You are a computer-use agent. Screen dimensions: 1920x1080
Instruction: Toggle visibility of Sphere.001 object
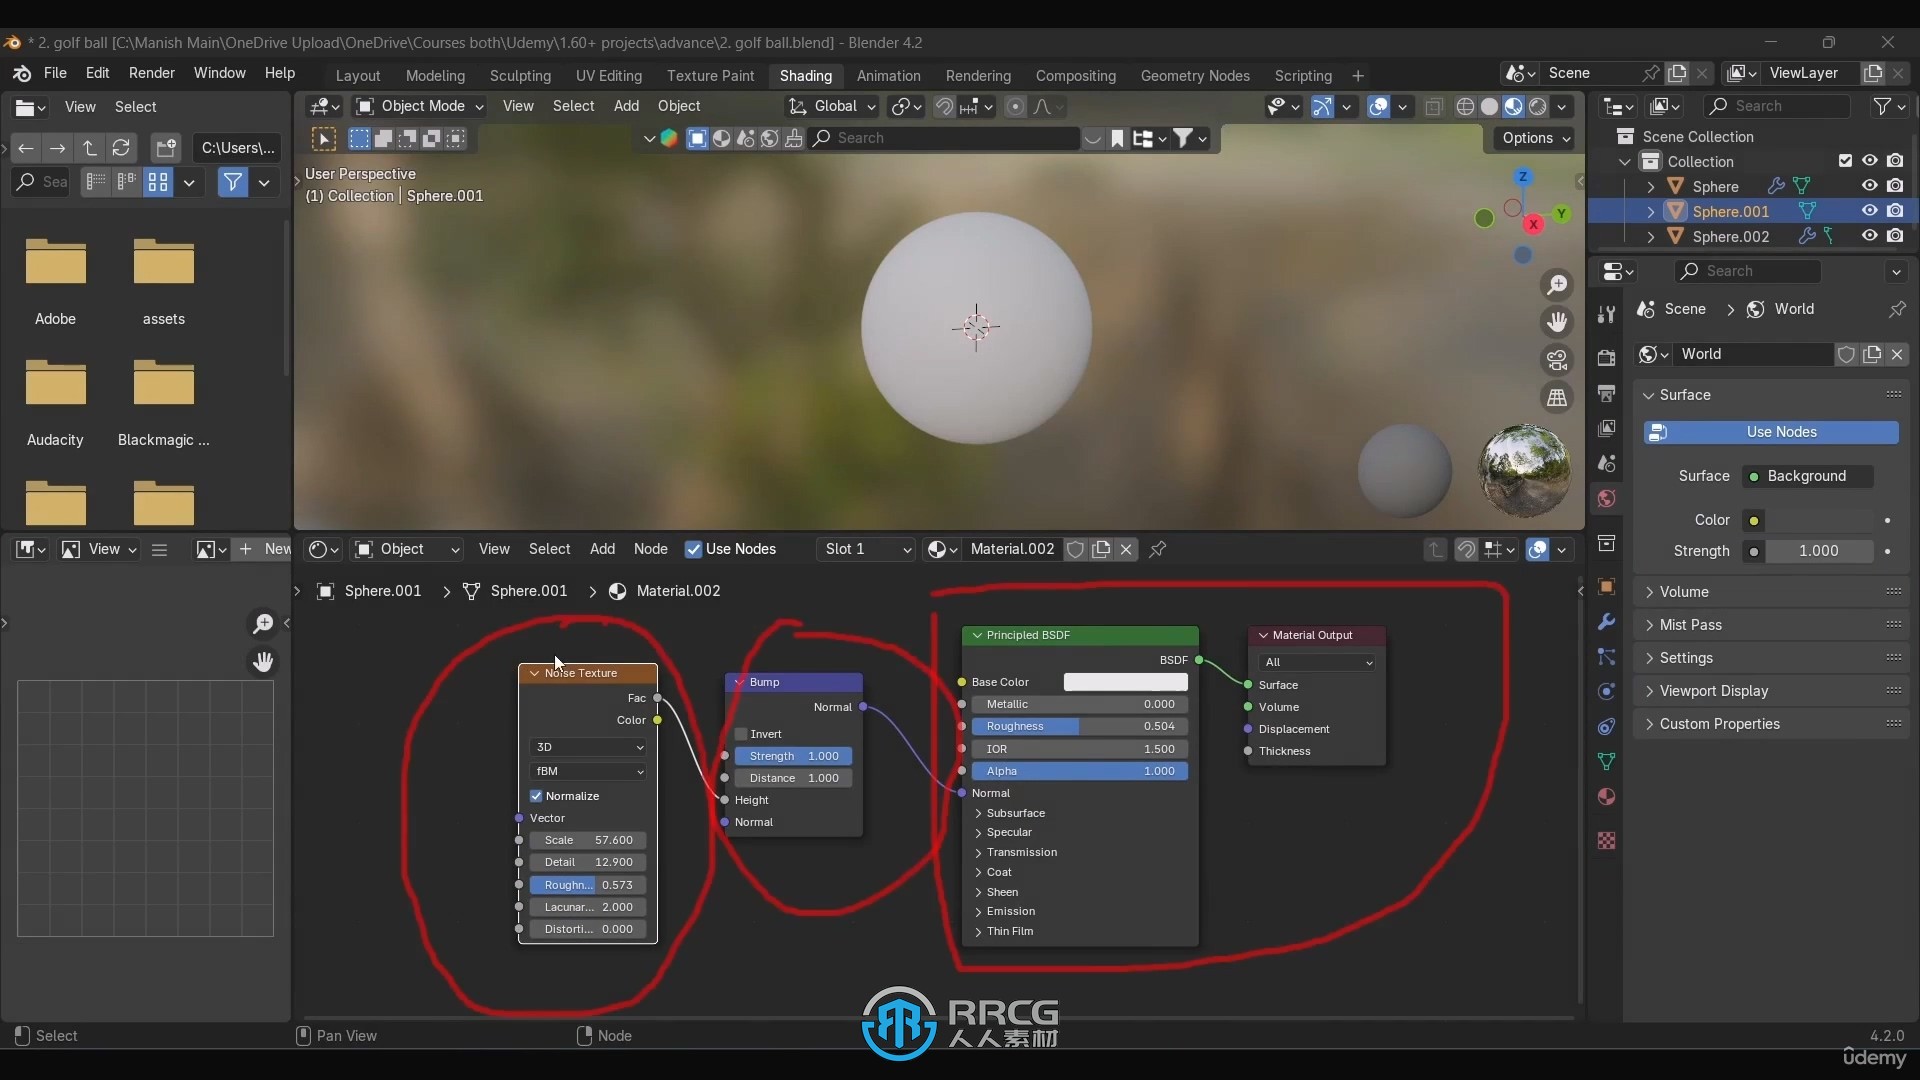(x=1870, y=211)
